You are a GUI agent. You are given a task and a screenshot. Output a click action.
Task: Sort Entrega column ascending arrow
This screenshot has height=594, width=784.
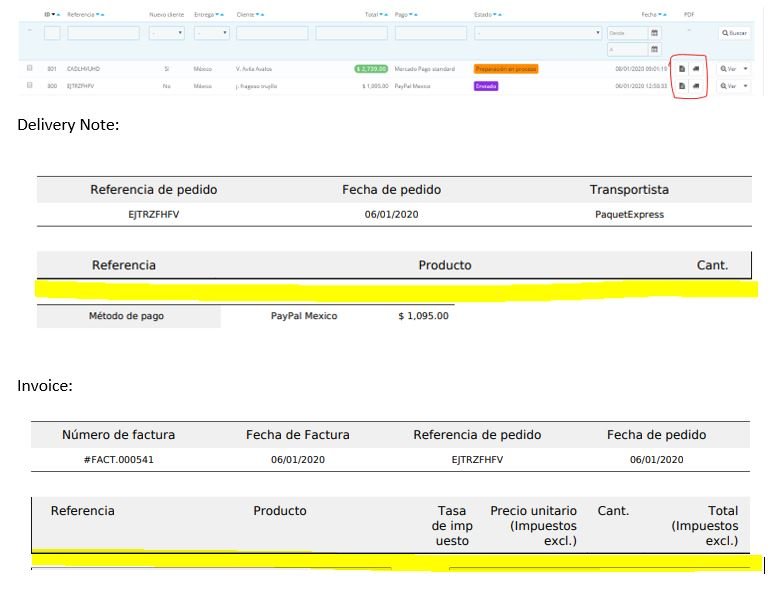(x=222, y=14)
